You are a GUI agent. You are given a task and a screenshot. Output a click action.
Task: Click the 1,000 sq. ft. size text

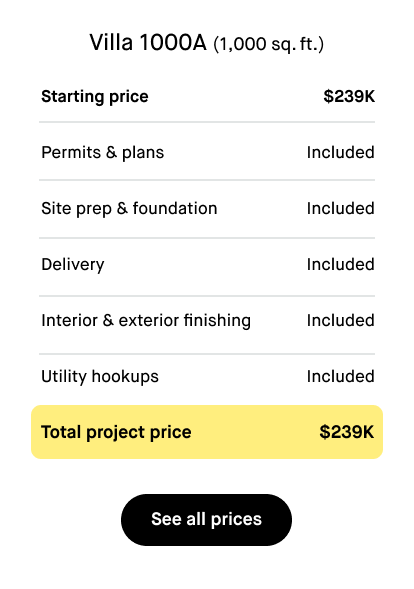coord(269,44)
